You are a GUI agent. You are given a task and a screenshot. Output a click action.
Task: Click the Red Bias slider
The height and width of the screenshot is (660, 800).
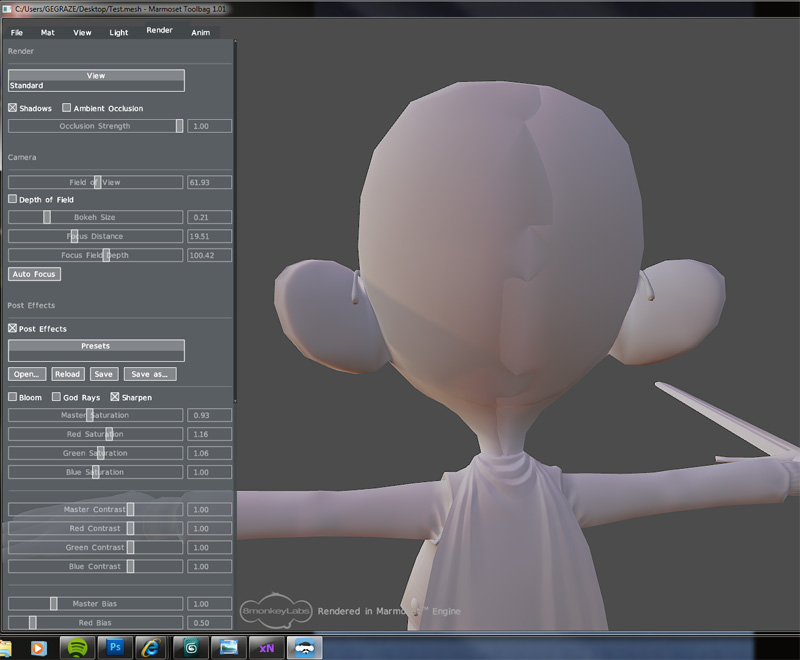coord(95,623)
